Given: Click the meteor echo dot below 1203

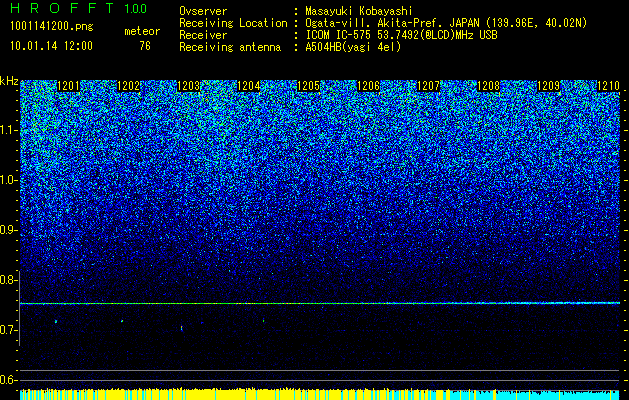Looking at the screenshot, I should 181,328.
